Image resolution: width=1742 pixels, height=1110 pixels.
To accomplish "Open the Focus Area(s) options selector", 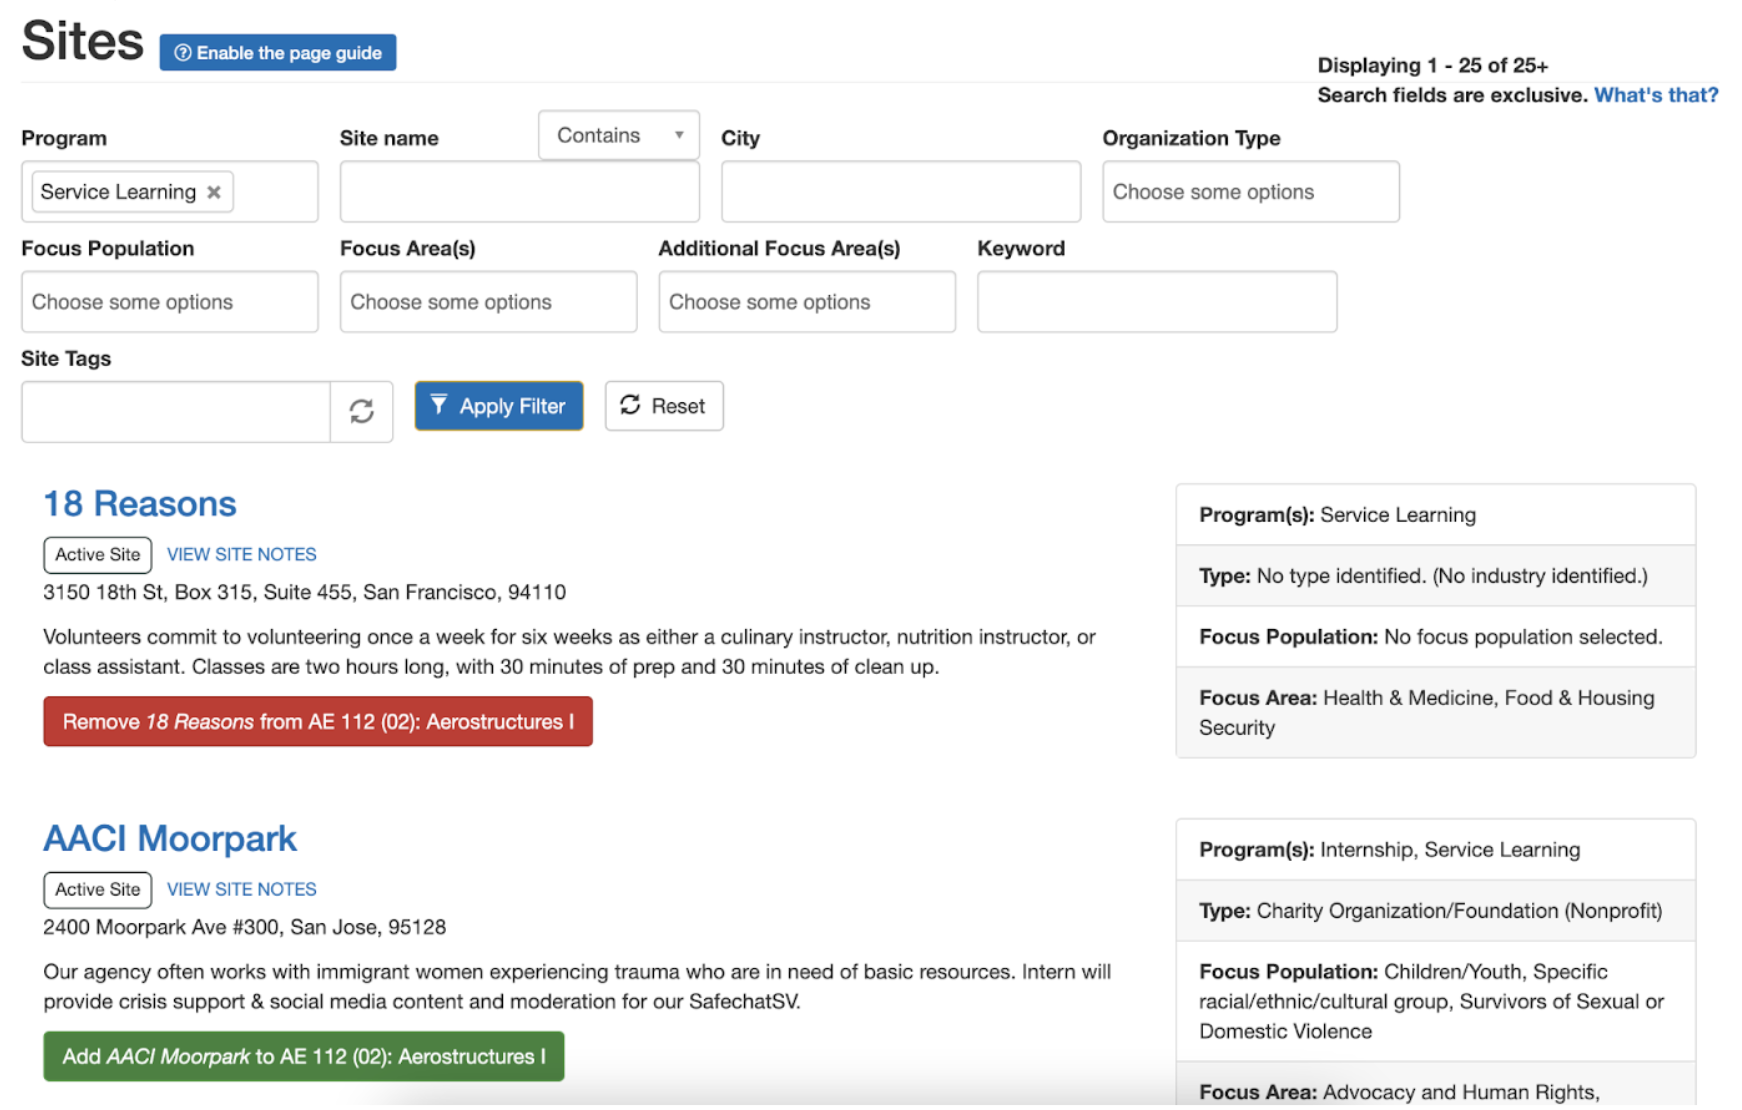I will point(487,301).
